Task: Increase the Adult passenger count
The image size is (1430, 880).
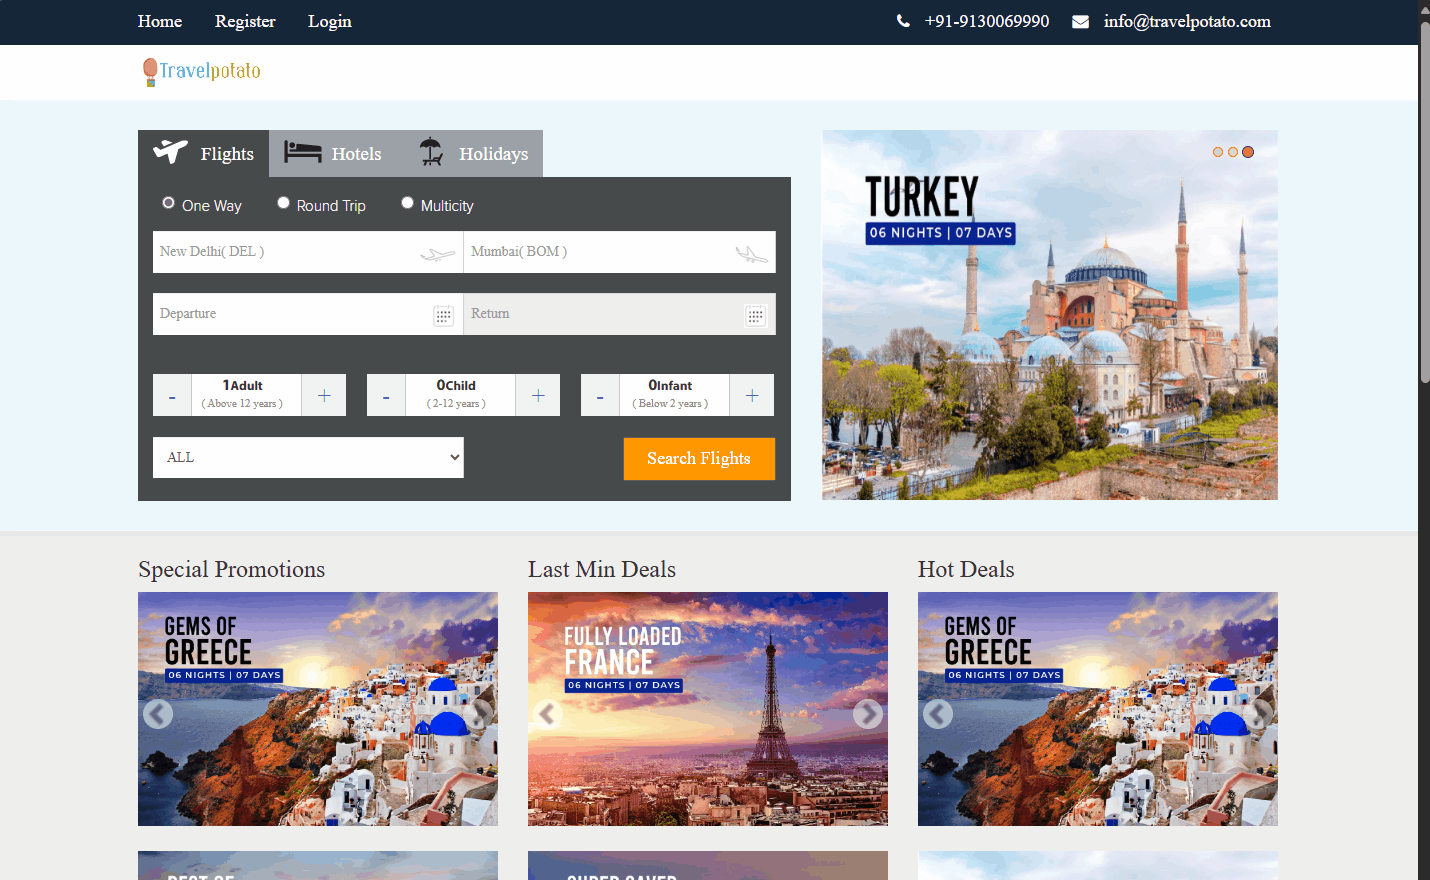Action: (324, 395)
